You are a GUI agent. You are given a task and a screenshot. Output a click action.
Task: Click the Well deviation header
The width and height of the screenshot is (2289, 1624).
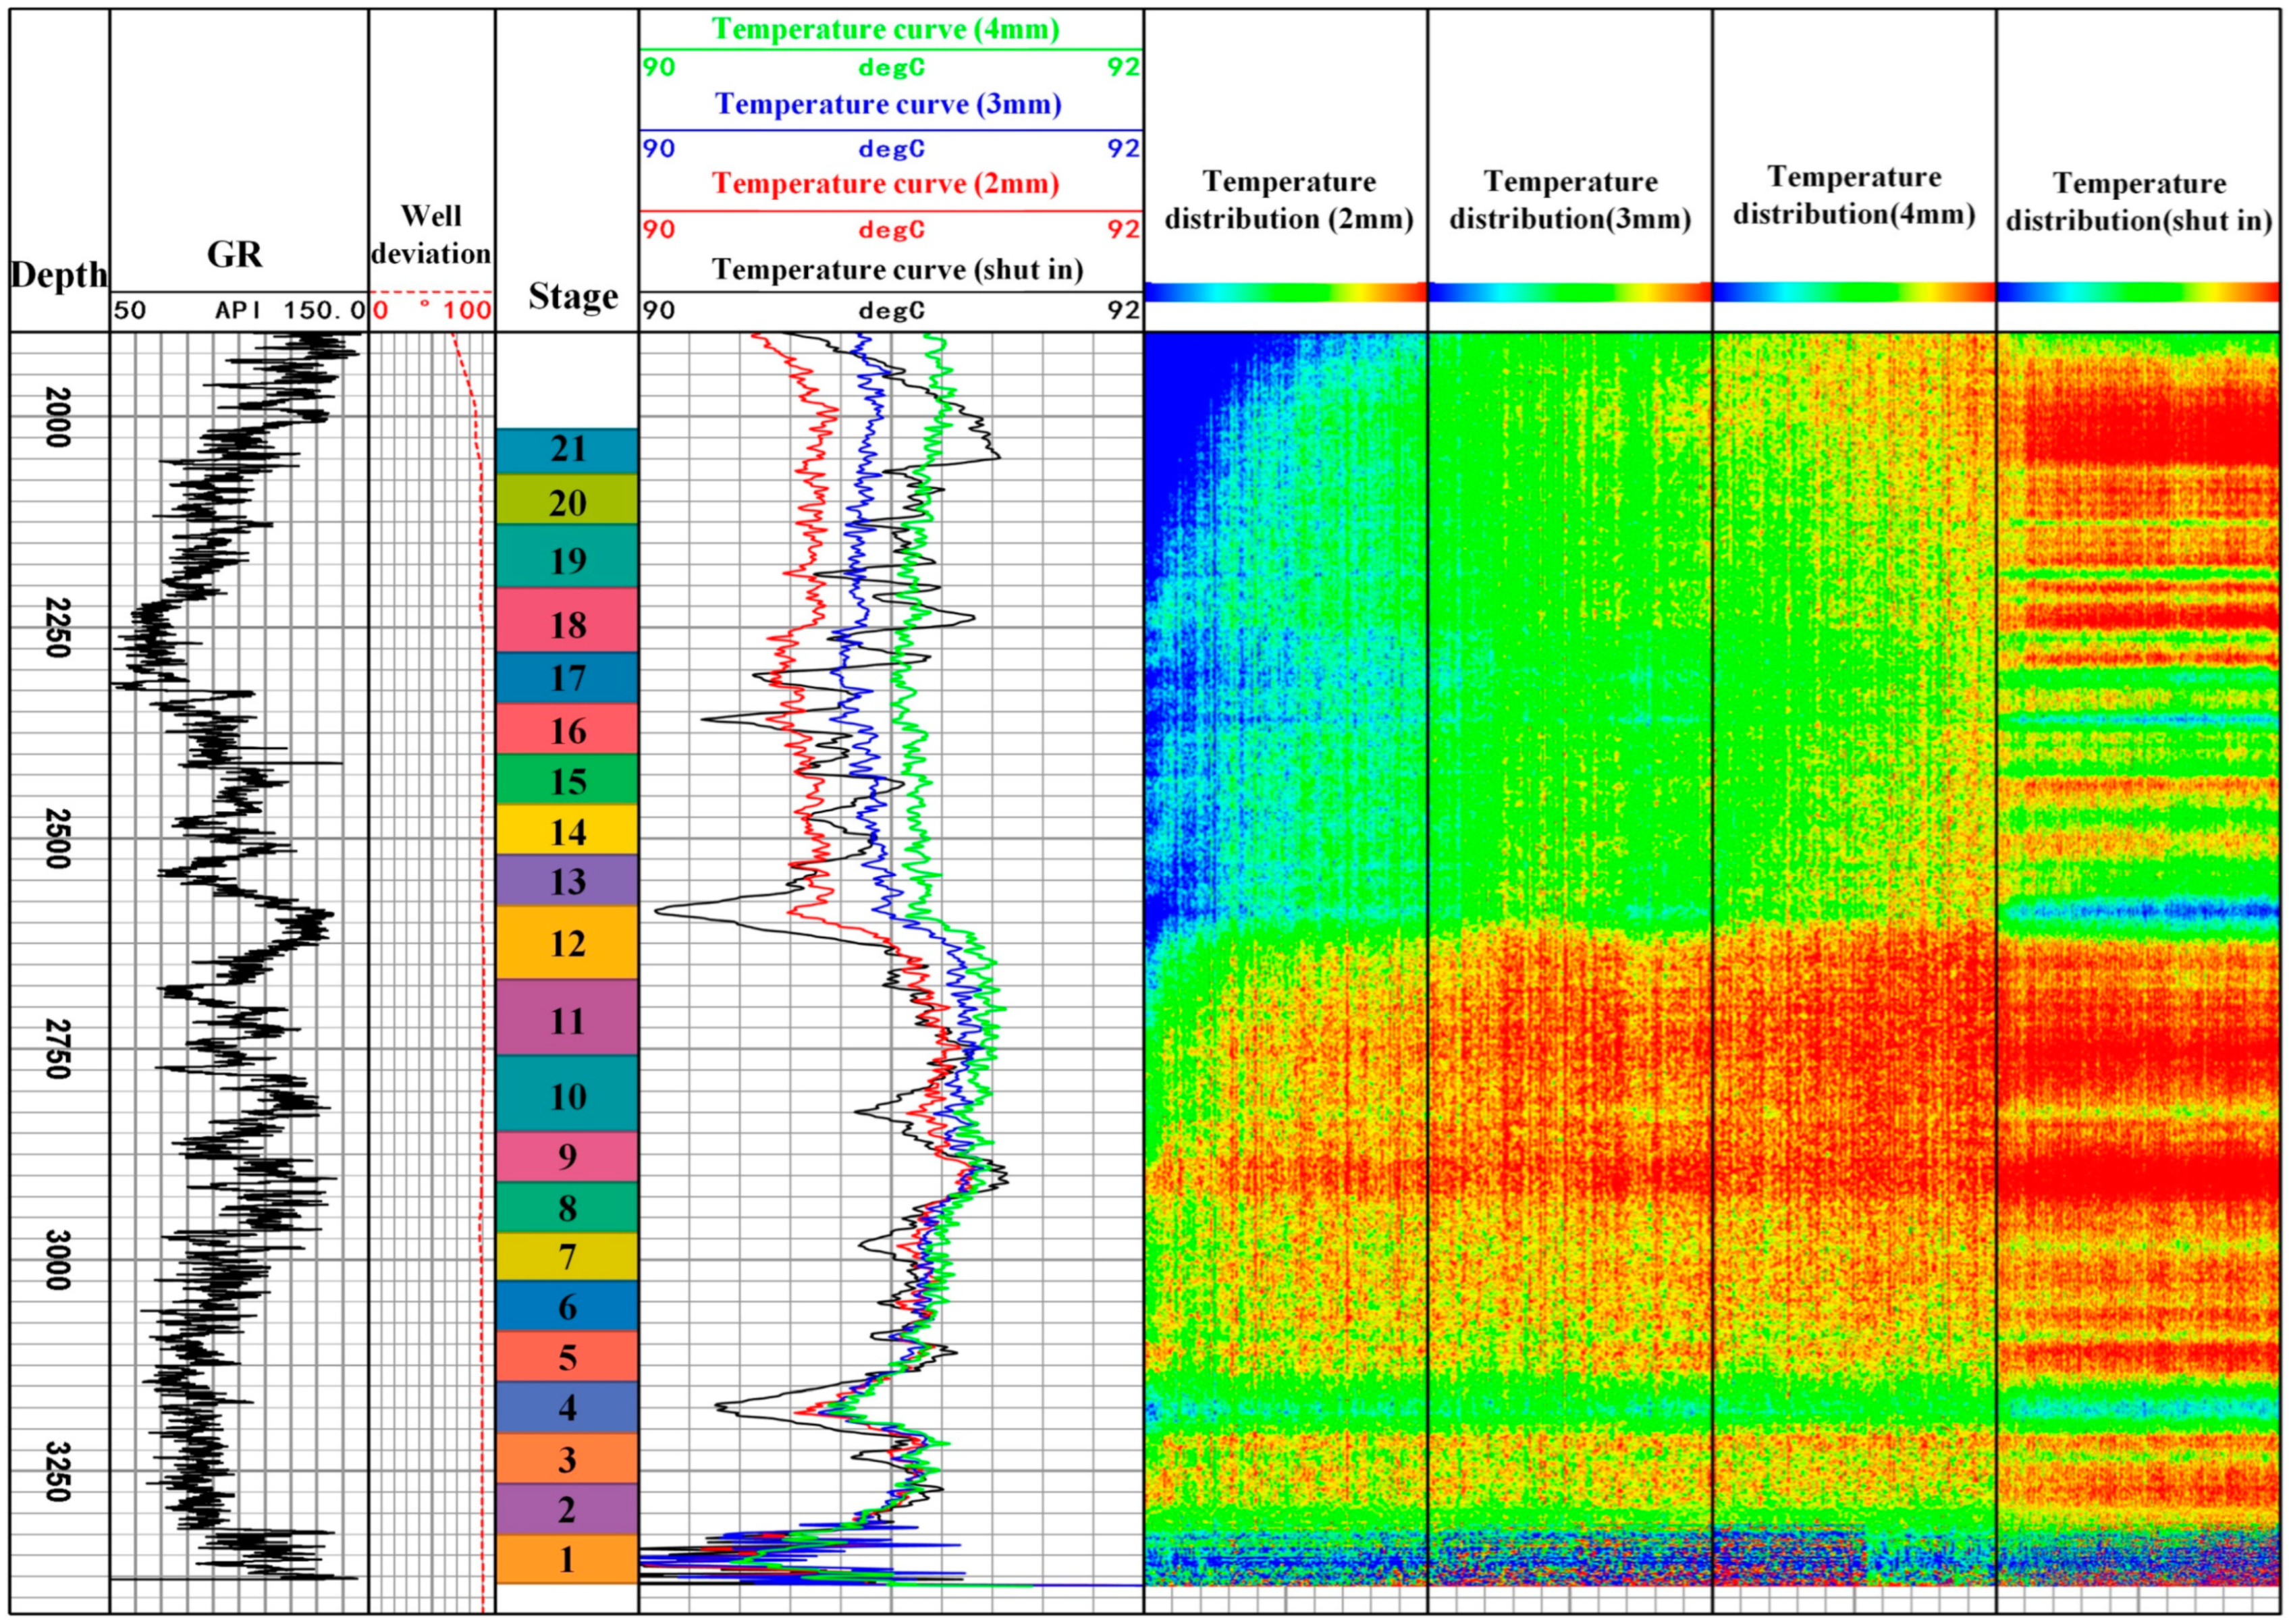click(431, 235)
